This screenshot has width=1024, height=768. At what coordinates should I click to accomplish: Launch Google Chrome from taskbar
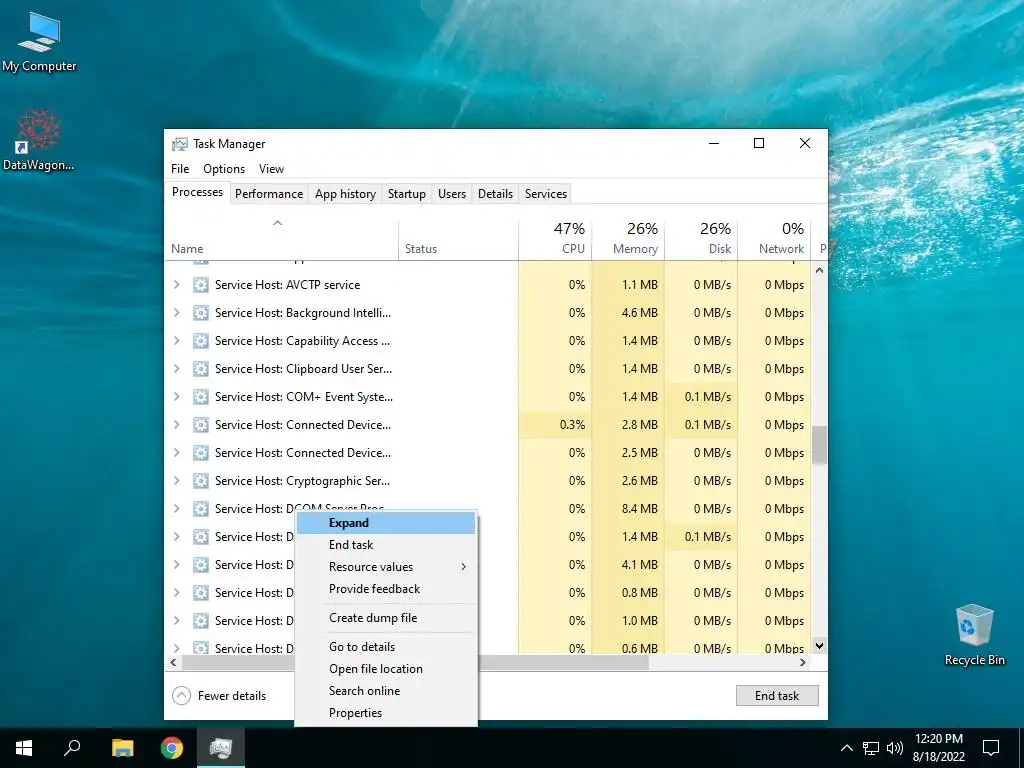click(172, 748)
